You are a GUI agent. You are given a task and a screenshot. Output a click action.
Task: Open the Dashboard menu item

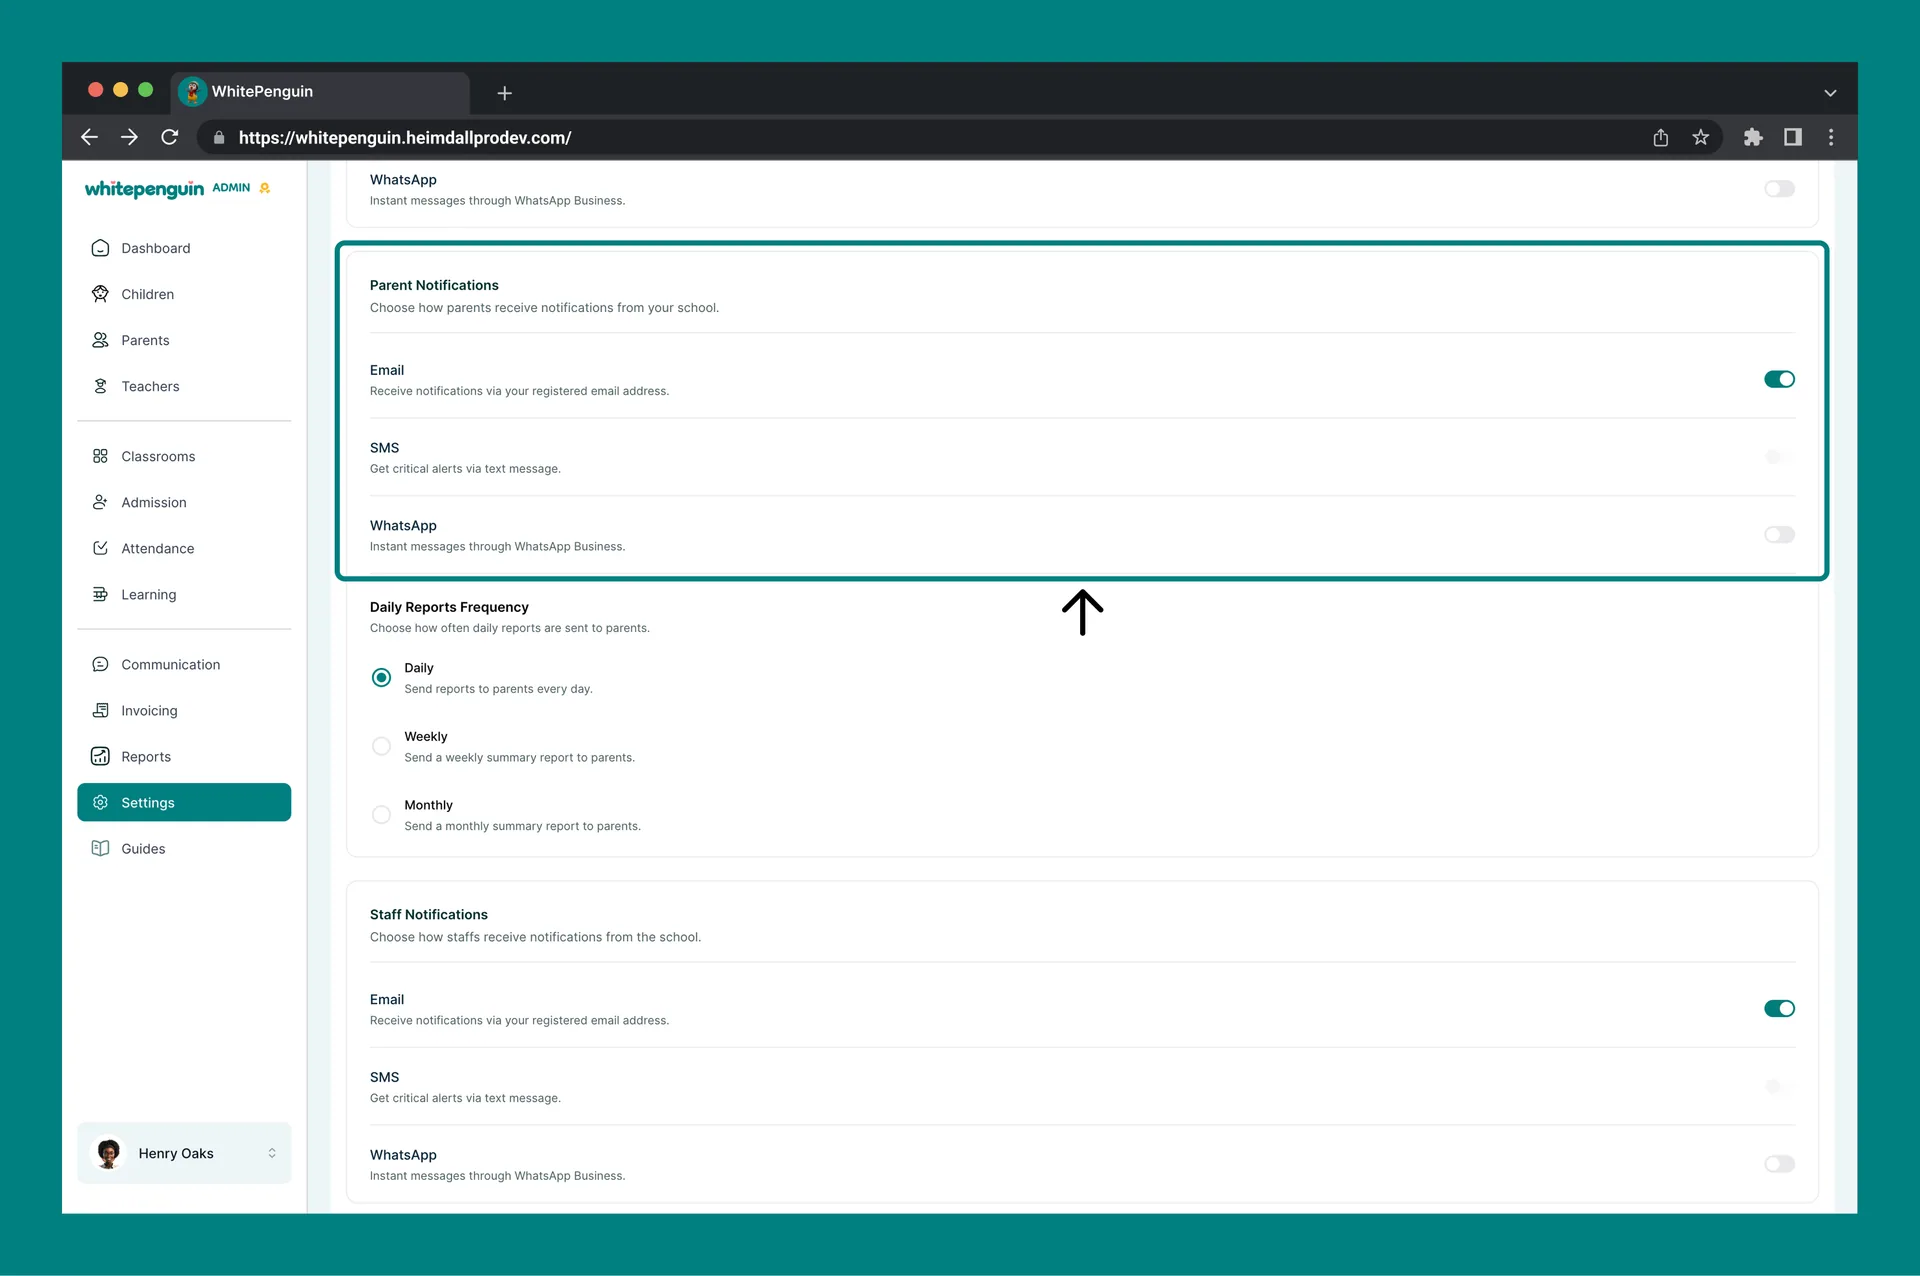pyautogui.click(x=184, y=248)
